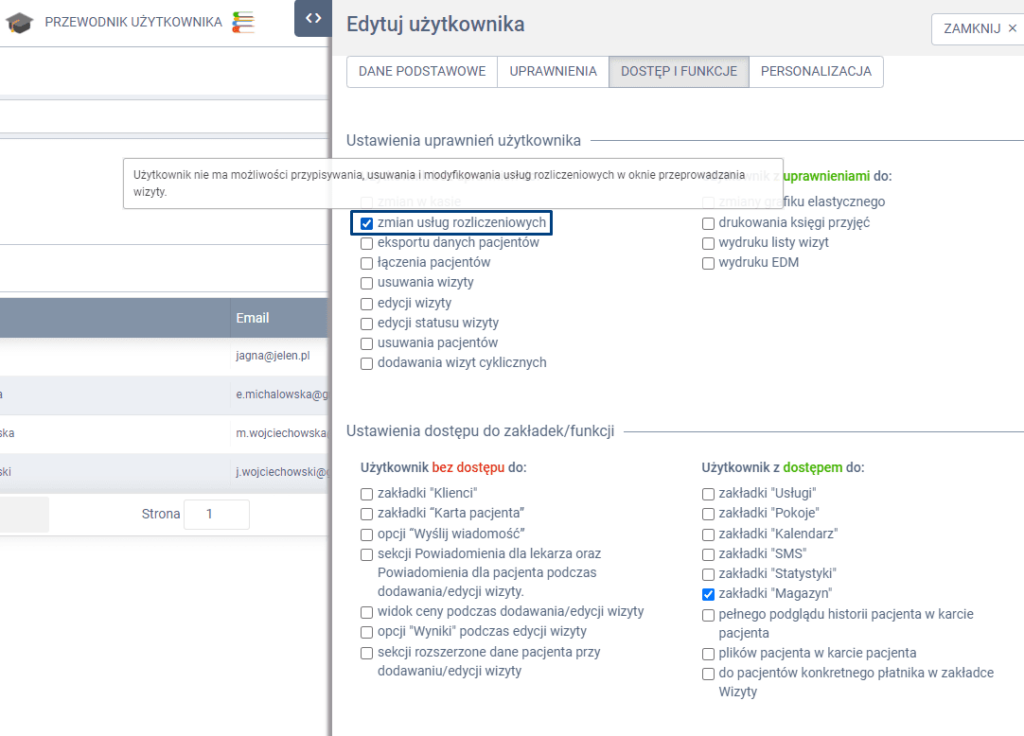Click the stacked books icon
This screenshot has width=1024, height=736.
coord(243,22)
